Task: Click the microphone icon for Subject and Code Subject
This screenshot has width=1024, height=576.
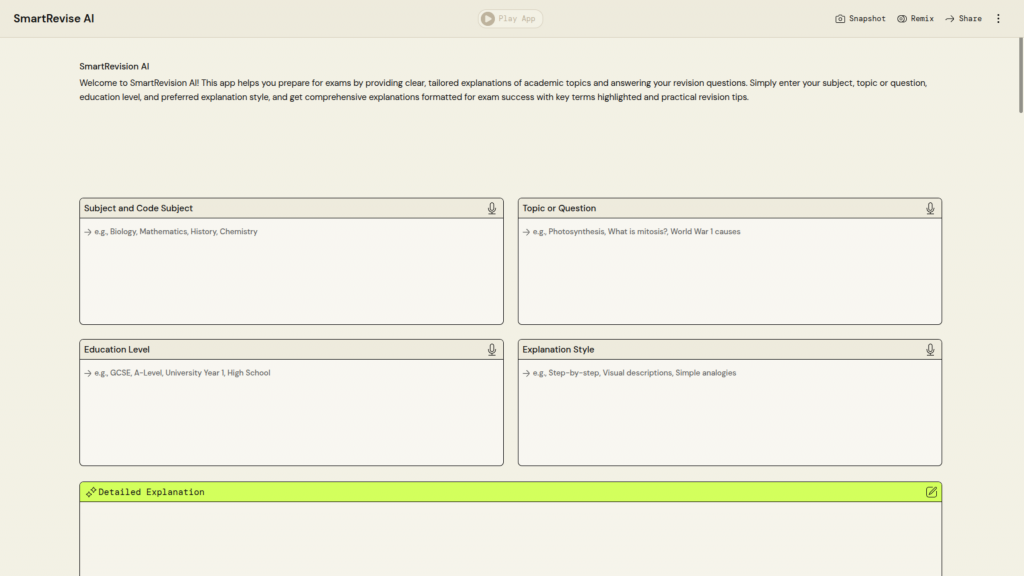Action: click(492, 208)
